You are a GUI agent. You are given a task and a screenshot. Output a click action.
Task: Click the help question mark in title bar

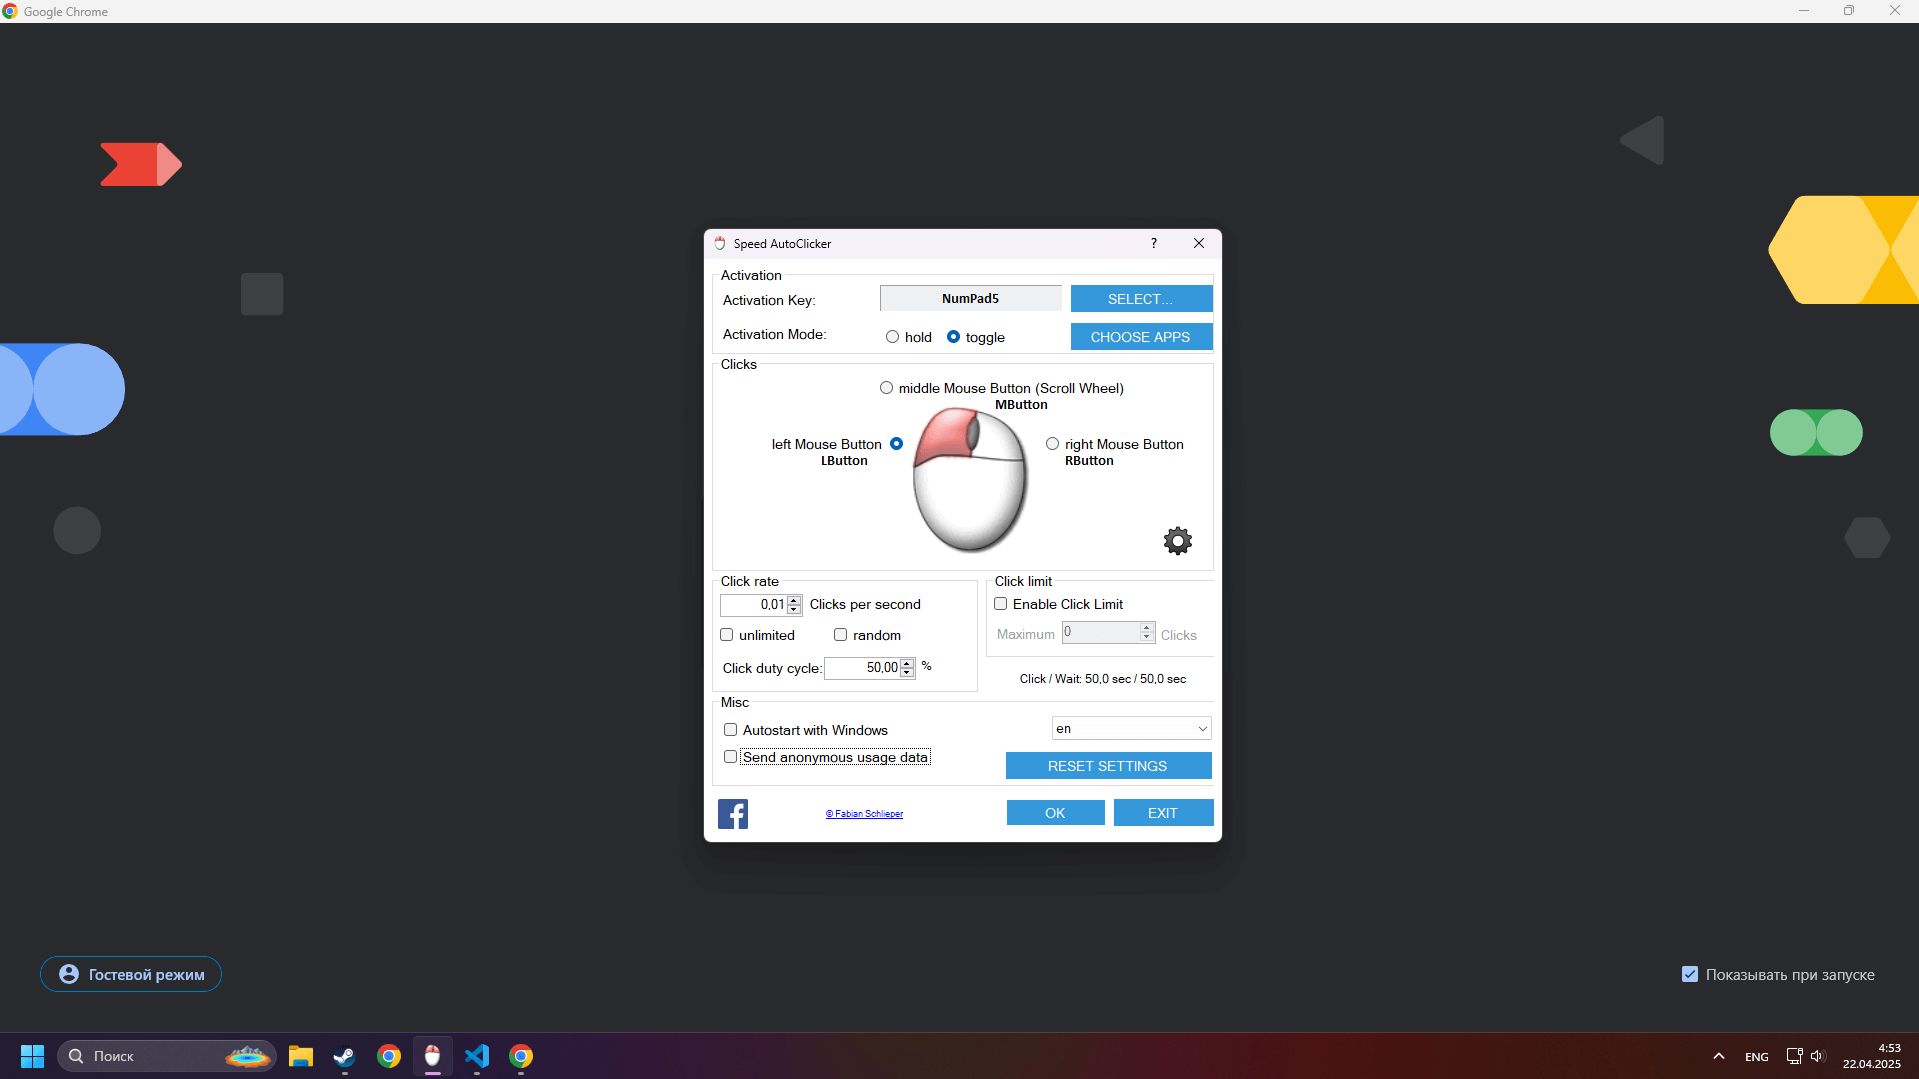coord(1154,243)
